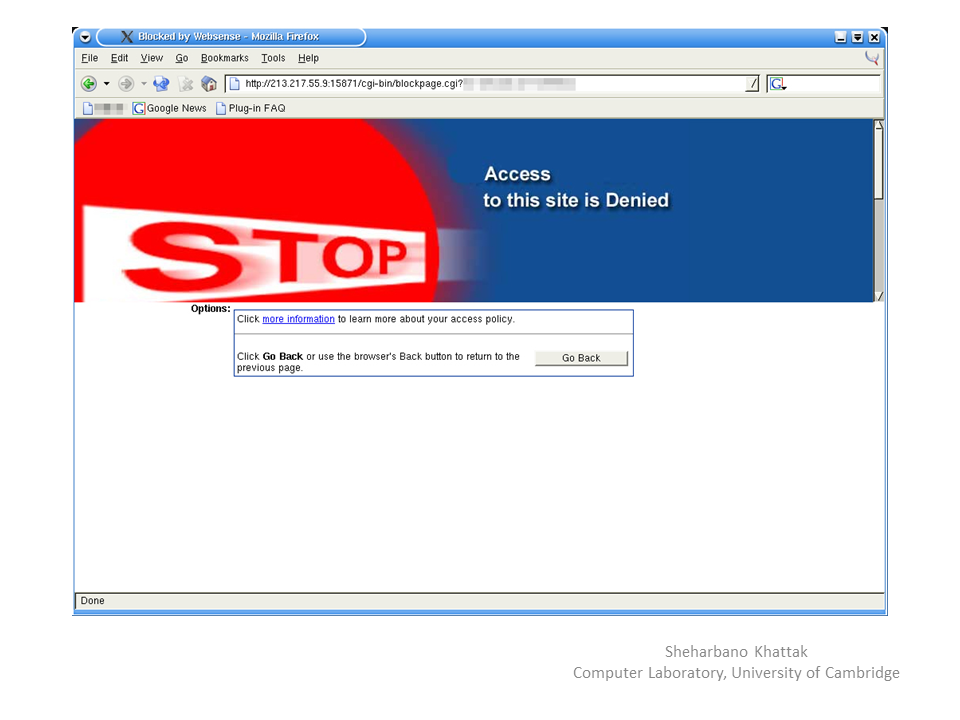The image size is (960, 720).
Task: Expand the Back button history dropdown
Action: coord(106,84)
